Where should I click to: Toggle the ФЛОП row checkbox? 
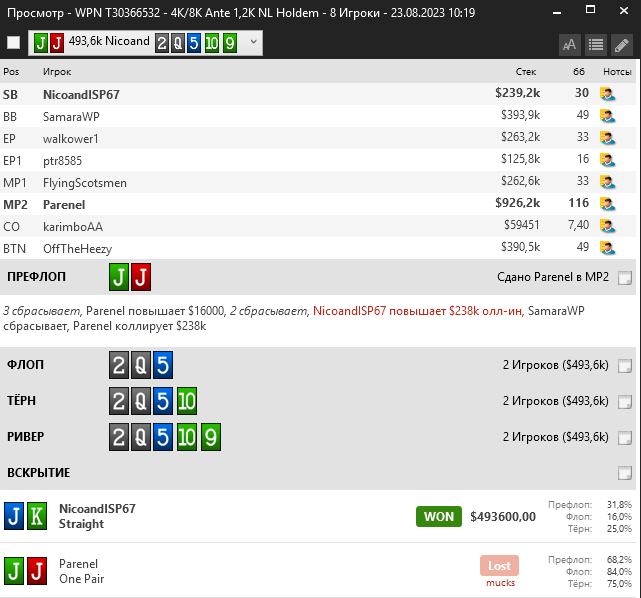[625, 366]
